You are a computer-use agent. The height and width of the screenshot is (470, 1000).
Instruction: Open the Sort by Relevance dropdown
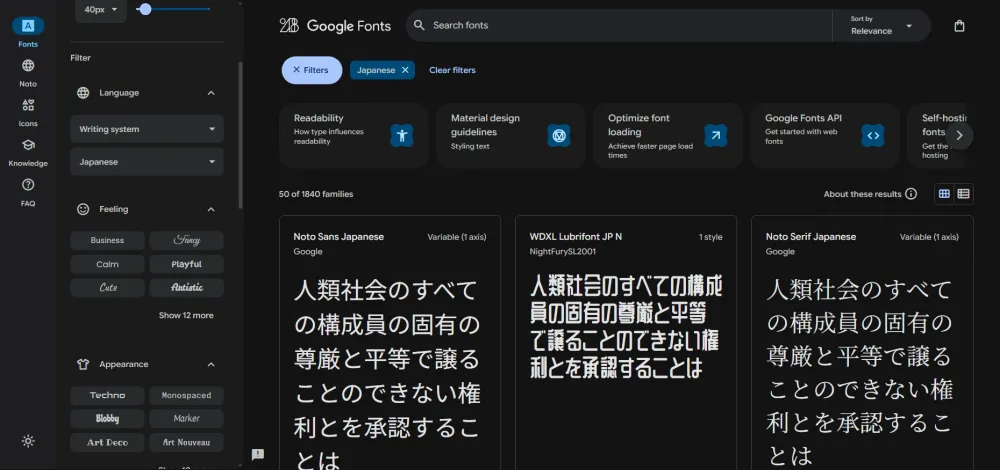pos(881,26)
